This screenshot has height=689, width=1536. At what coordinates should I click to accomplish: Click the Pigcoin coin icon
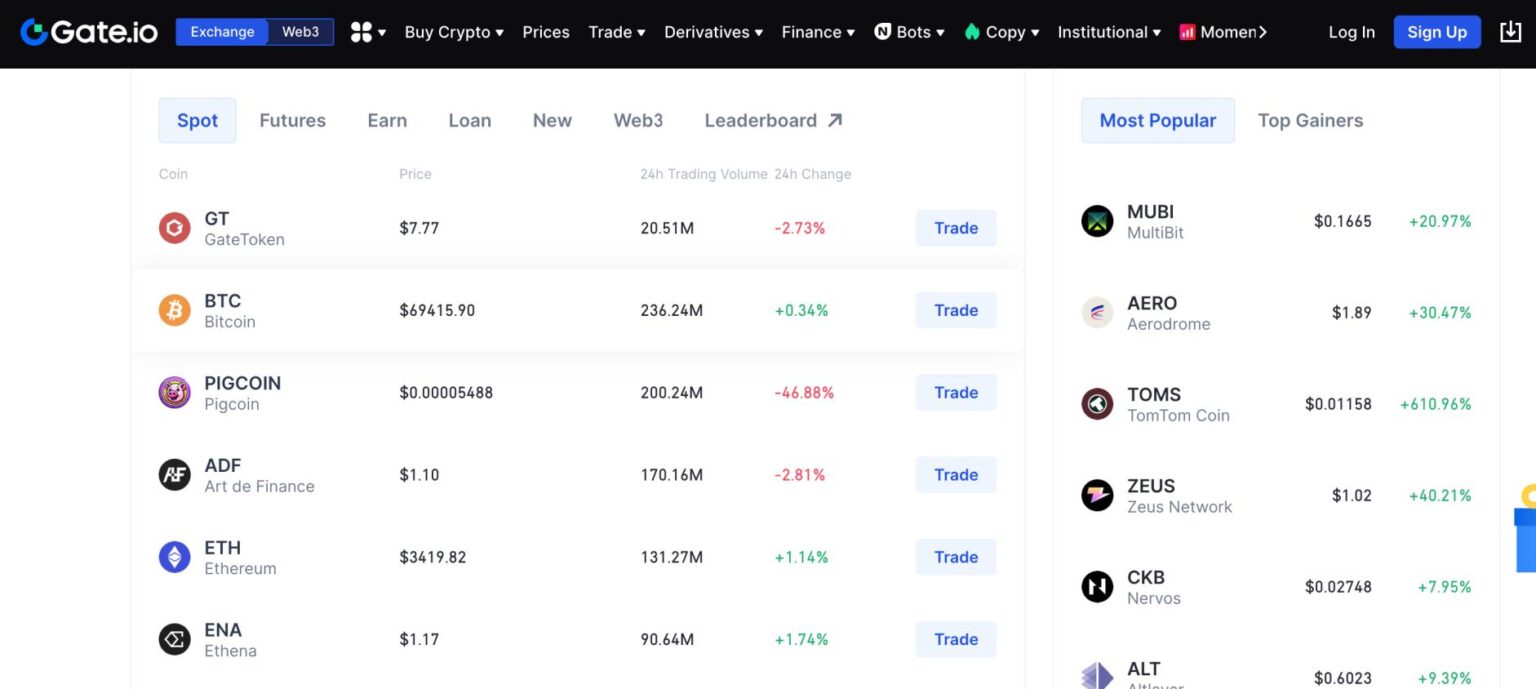174,392
